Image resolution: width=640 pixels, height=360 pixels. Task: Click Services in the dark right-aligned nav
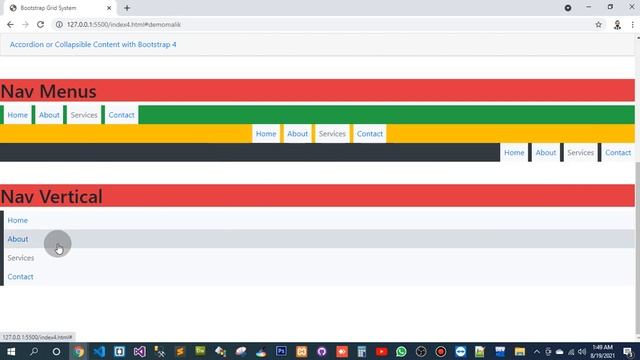pyautogui.click(x=580, y=152)
